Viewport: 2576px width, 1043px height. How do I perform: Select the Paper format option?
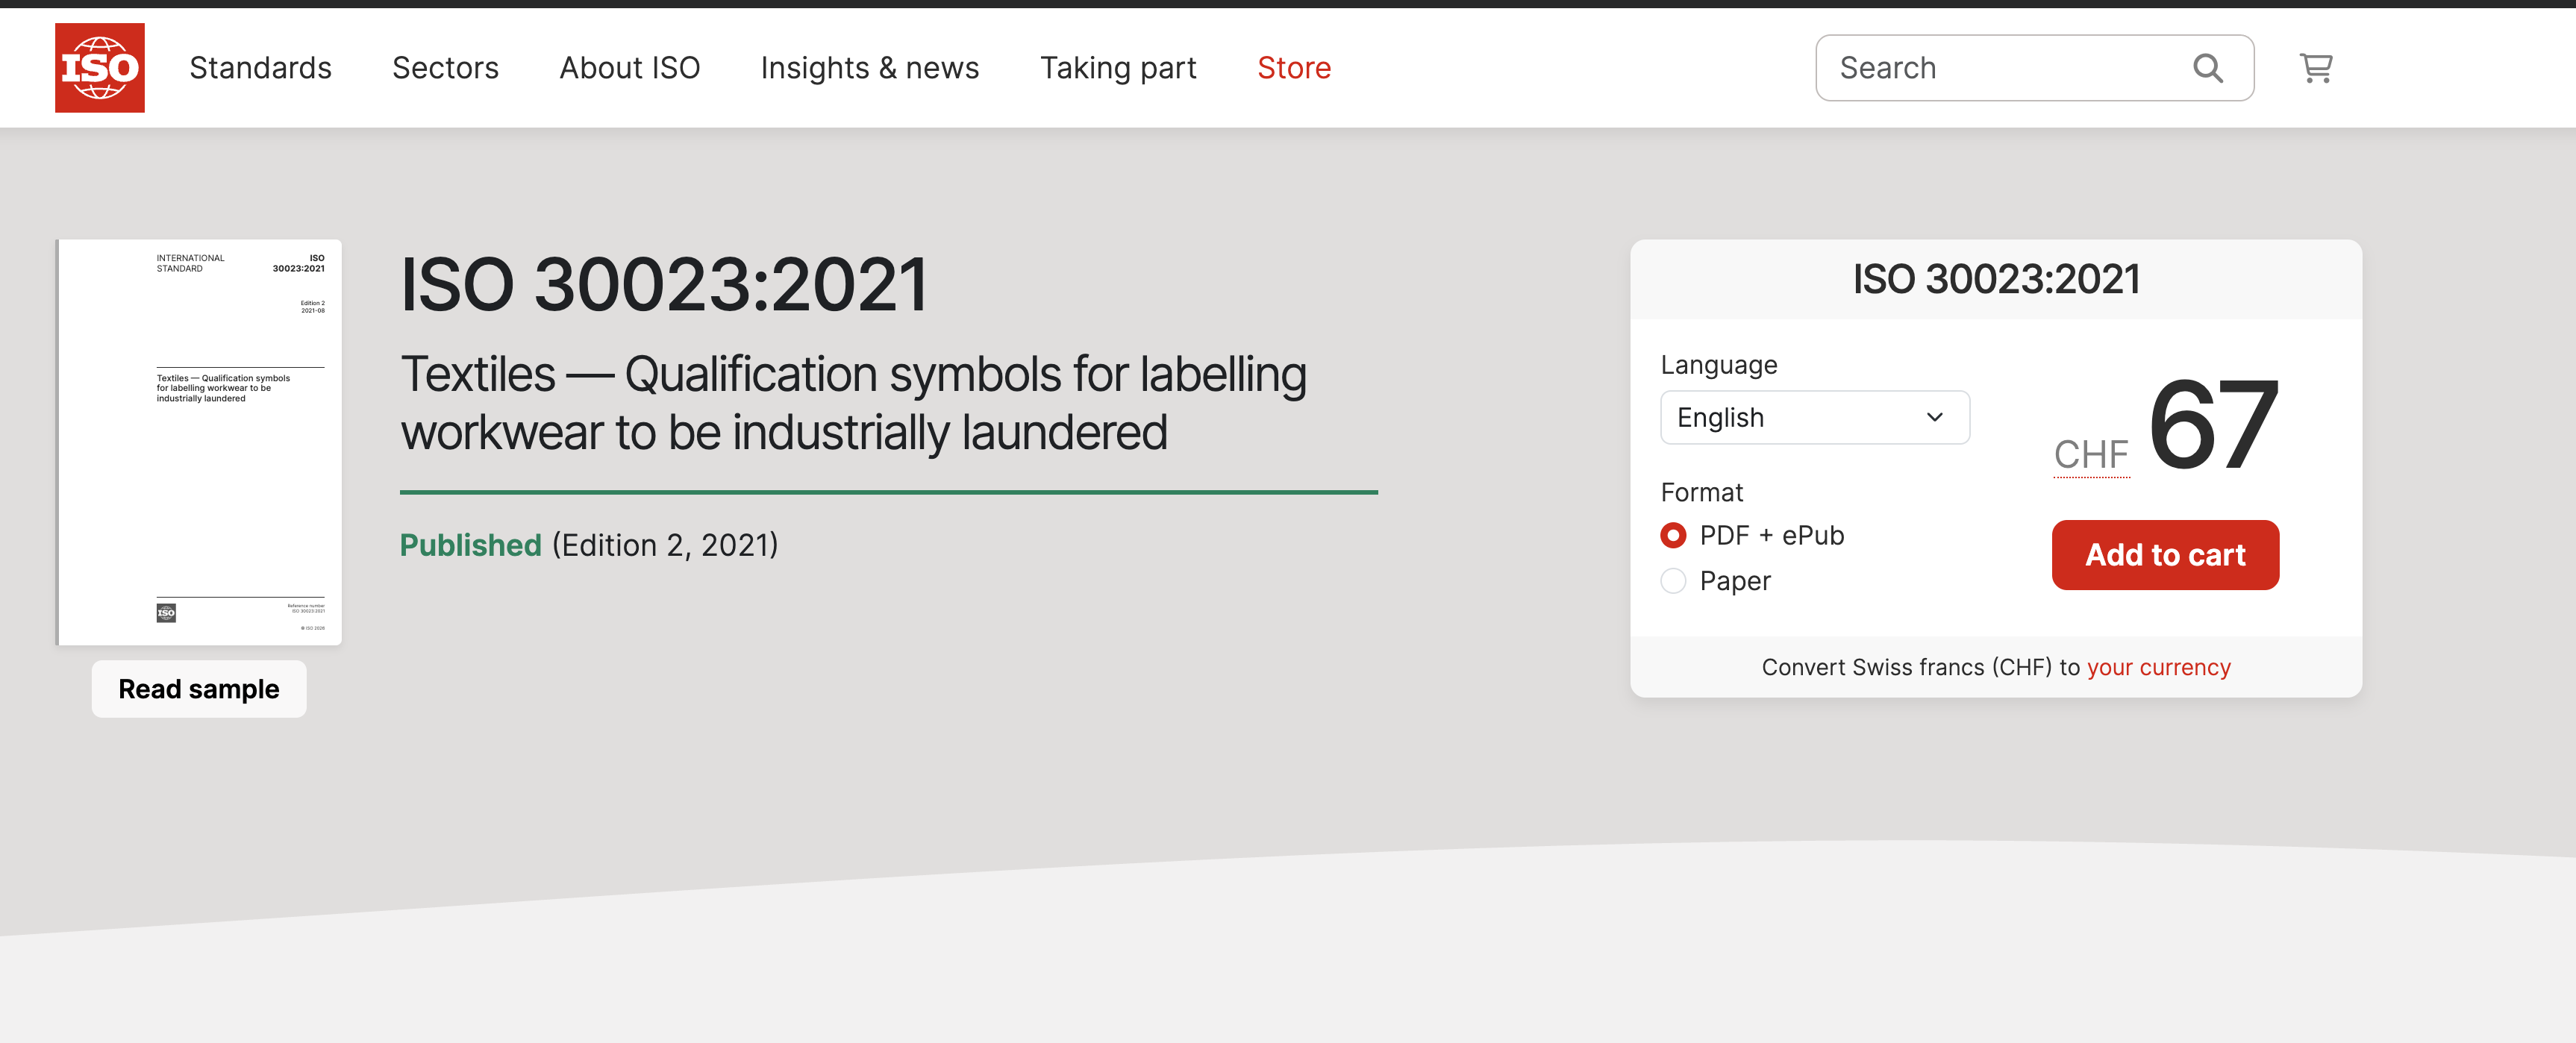click(1673, 580)
